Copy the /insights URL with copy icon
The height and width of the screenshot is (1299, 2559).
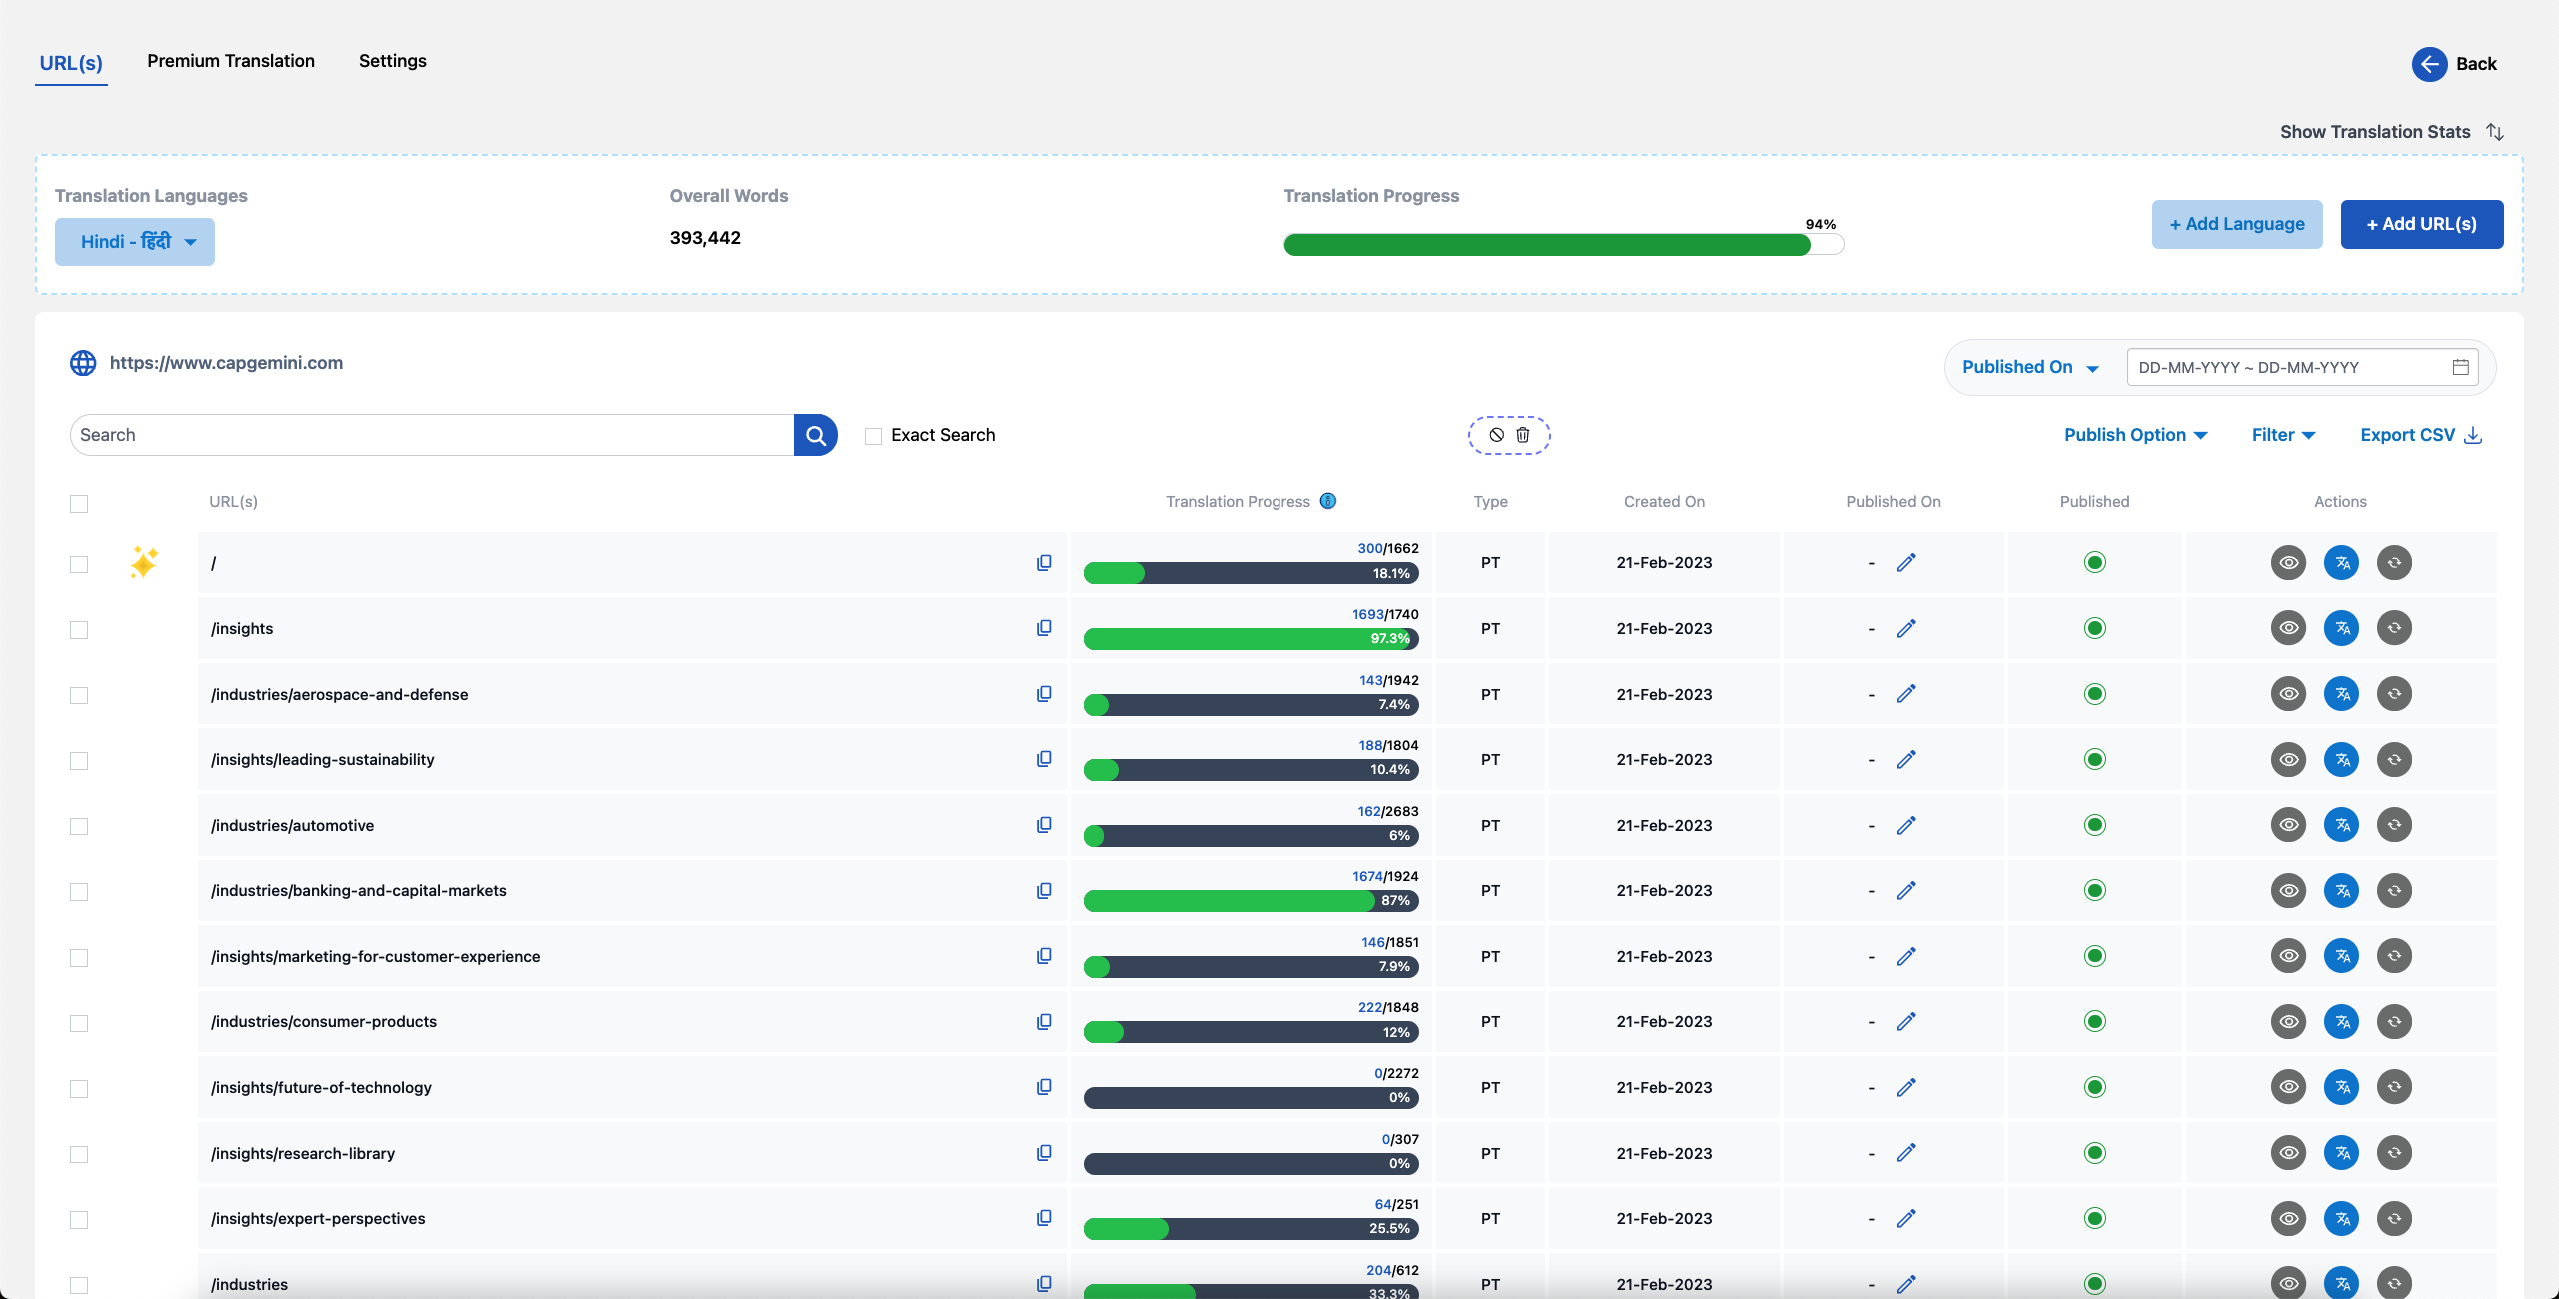[x=1044, y=628]
